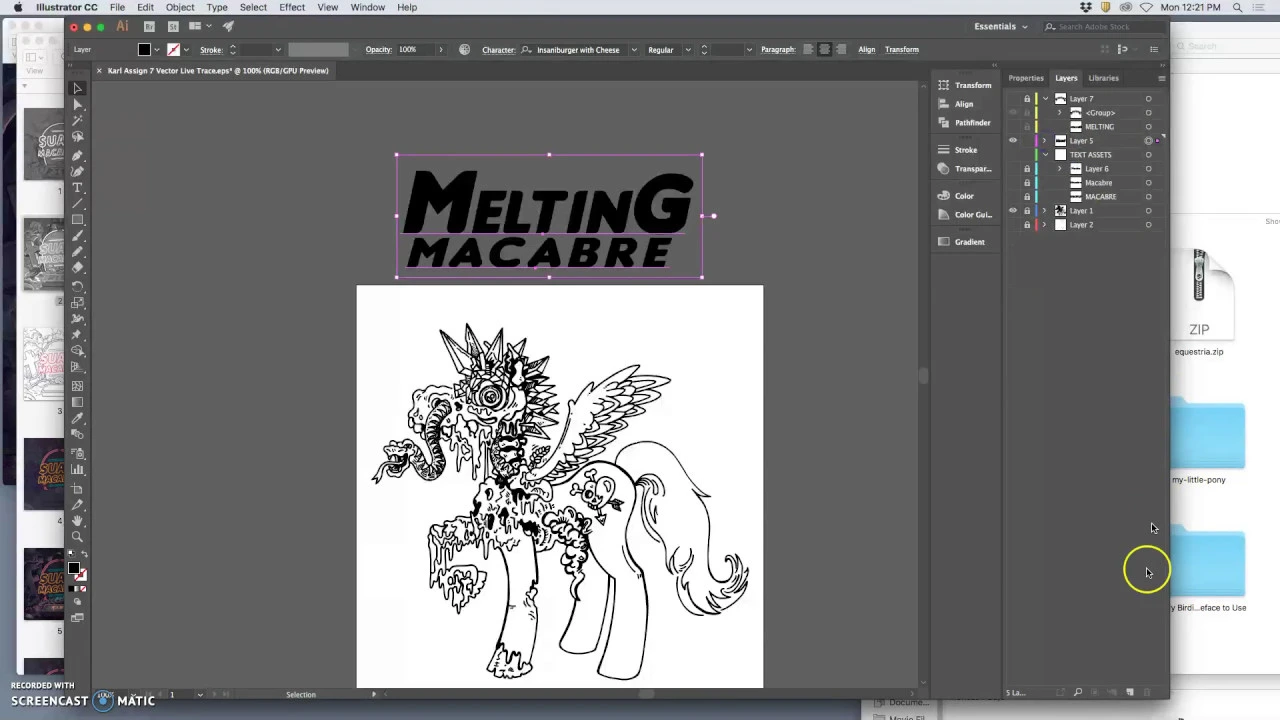Select the Curvature tool
This screenshot has width=1280, height=720.
[x=77, y=171]
